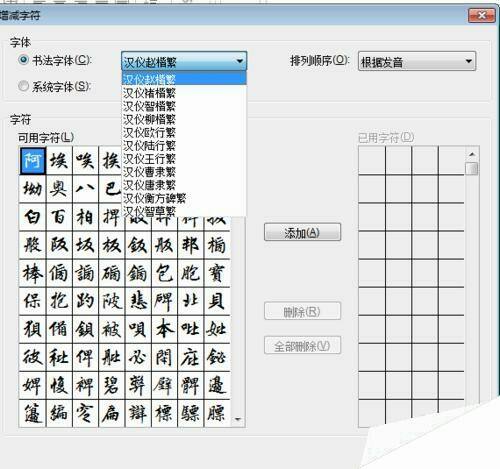Select the 胞 character cell
This screenshot has width=500, height=469.
pyautogui.click(x=190, y=273)
